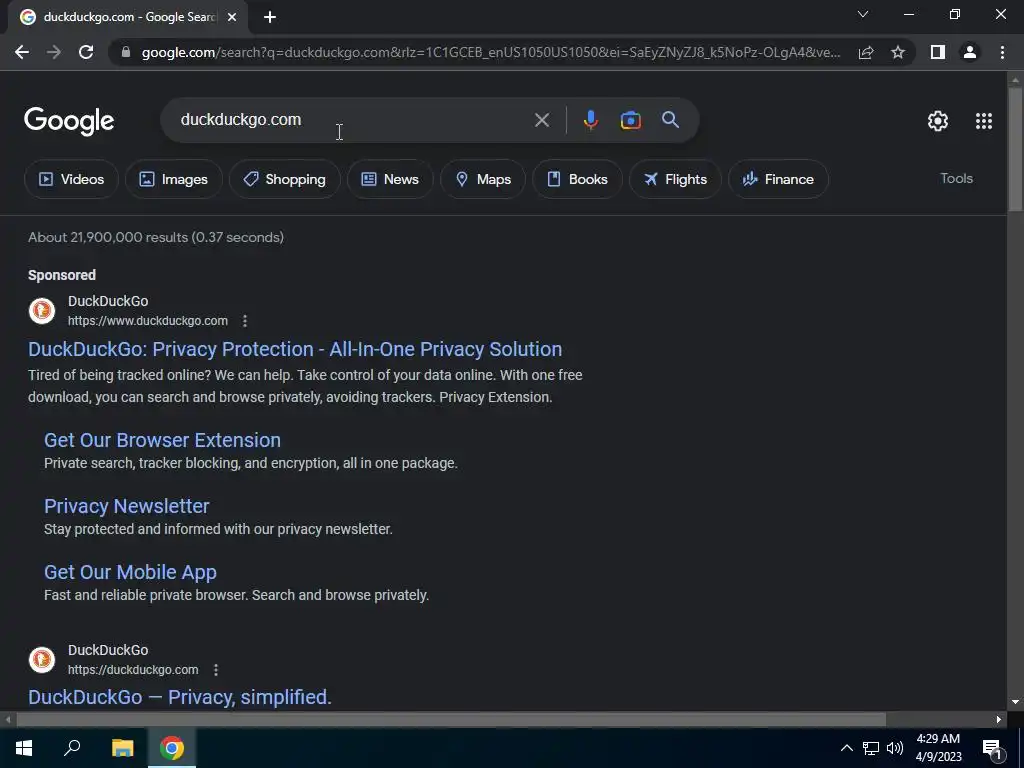Open Chrome side panel
Screen dimensions: 1024x768
coord(937,52)
